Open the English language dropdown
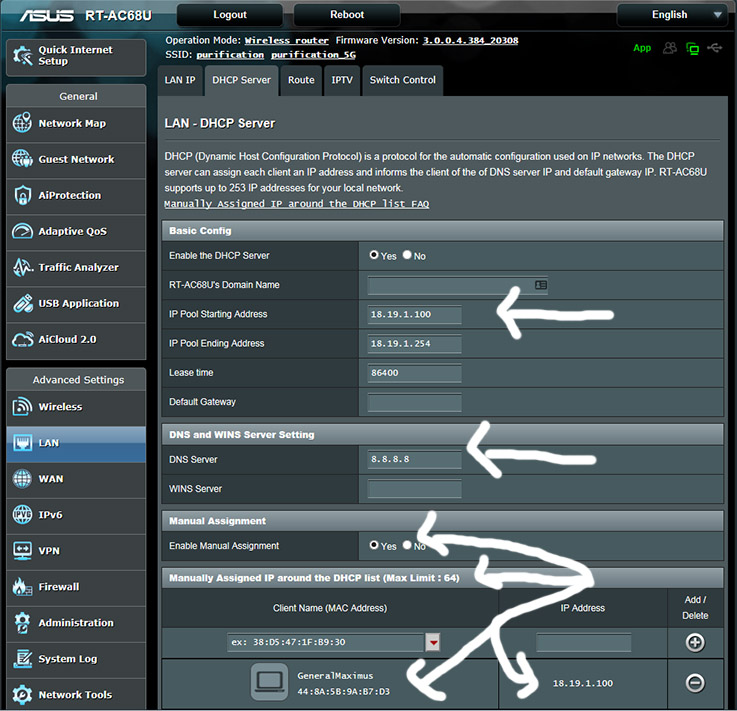The height and width of the screenshot is (711, 737). coord(675,15)
